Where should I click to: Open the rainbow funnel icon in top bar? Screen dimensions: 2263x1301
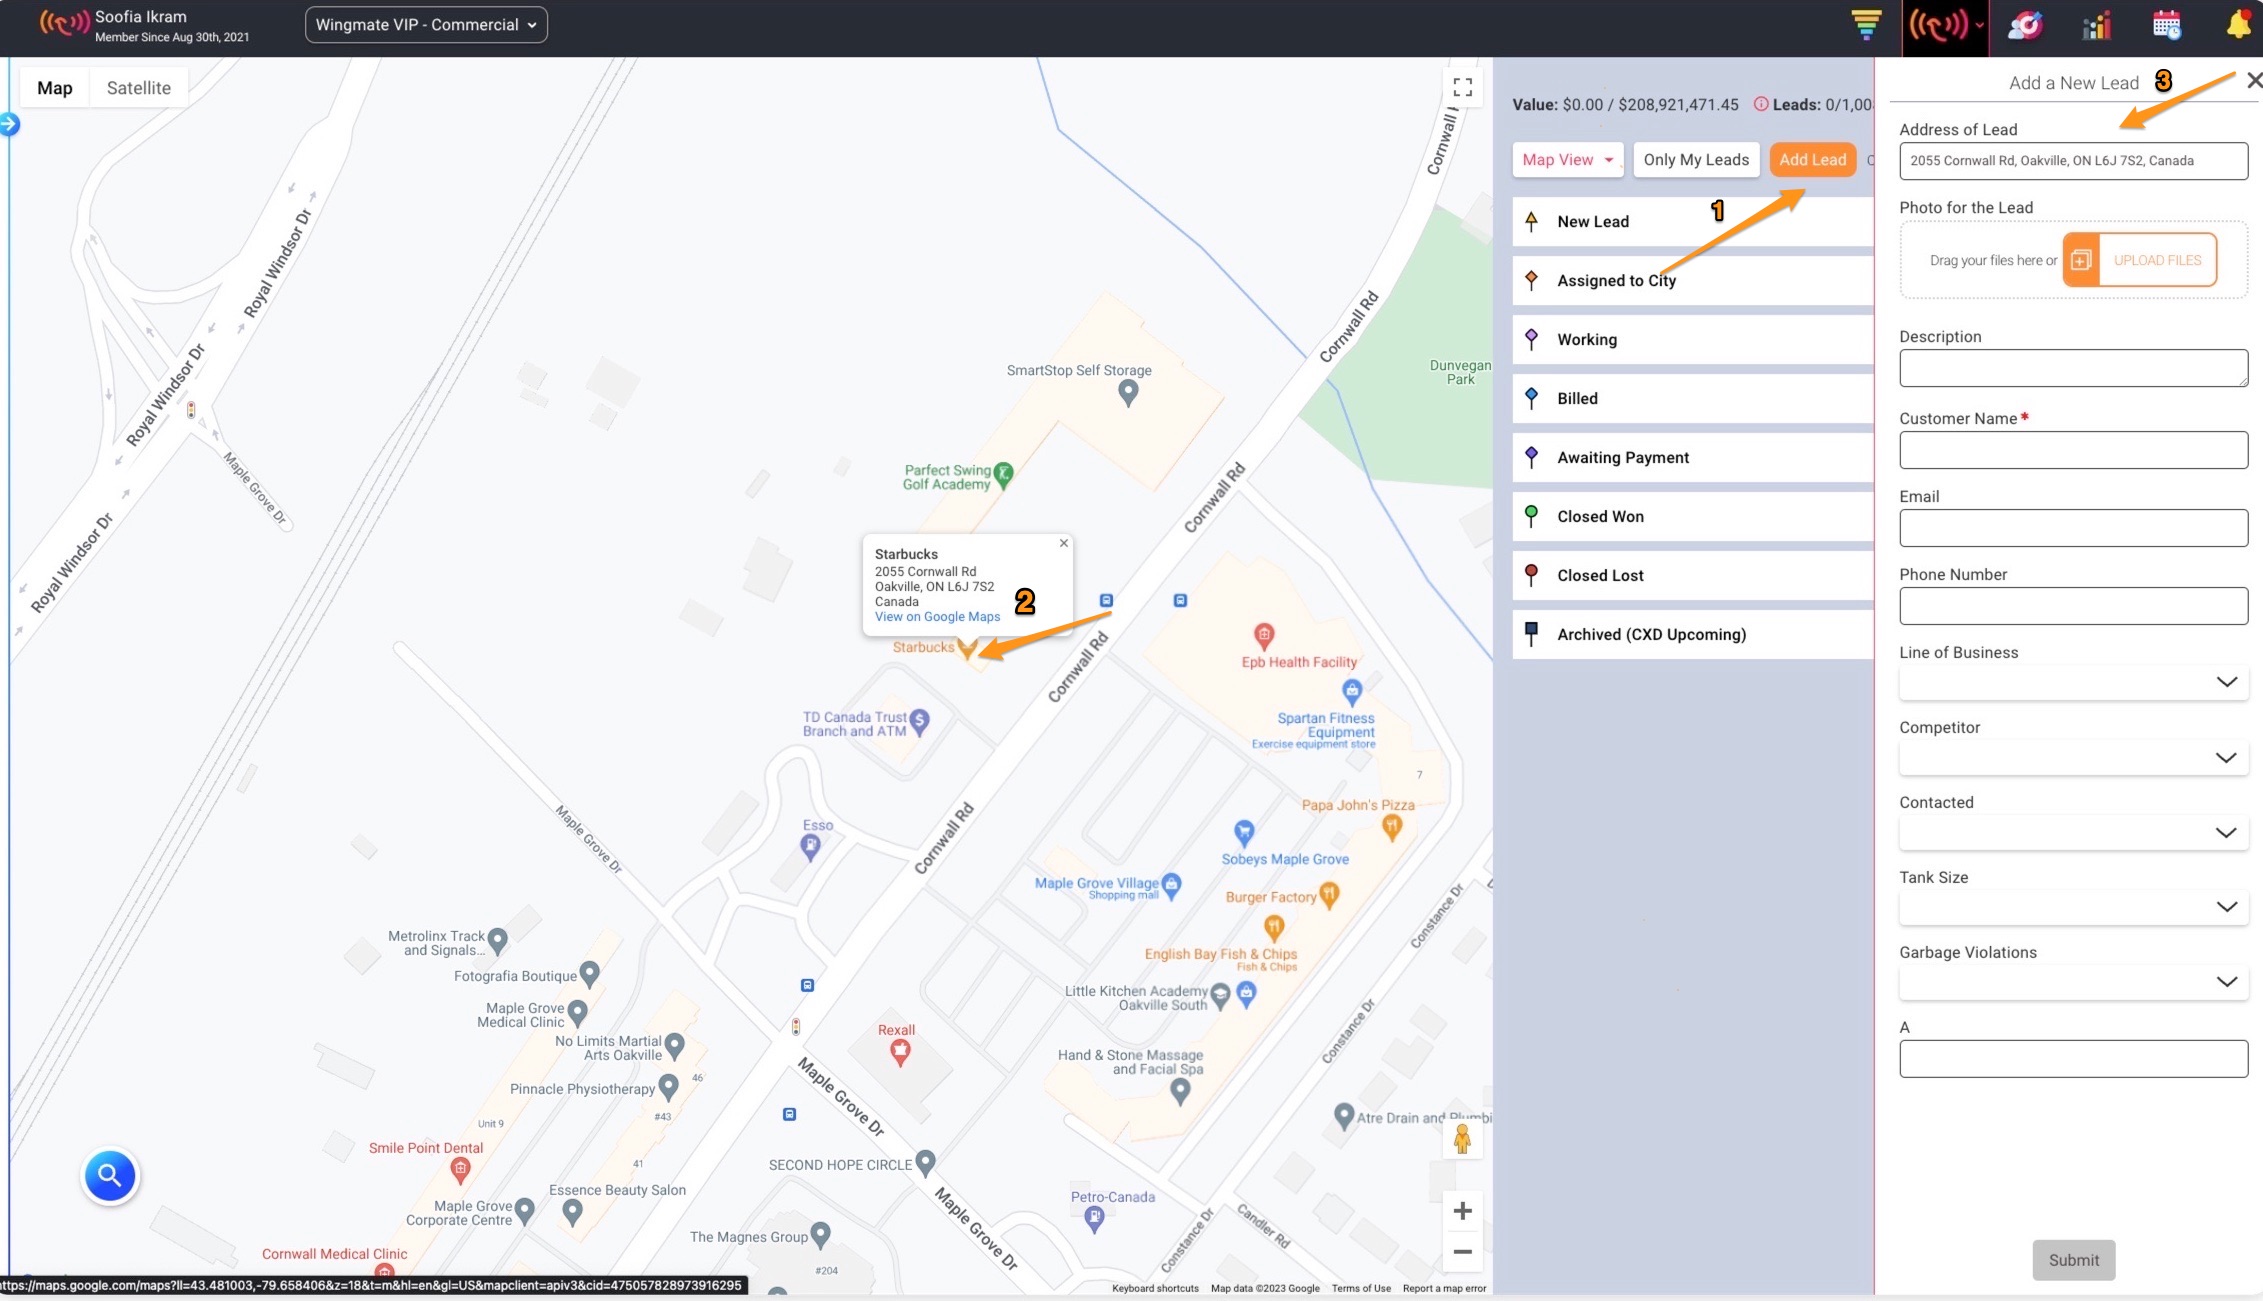coord(1866,25)
